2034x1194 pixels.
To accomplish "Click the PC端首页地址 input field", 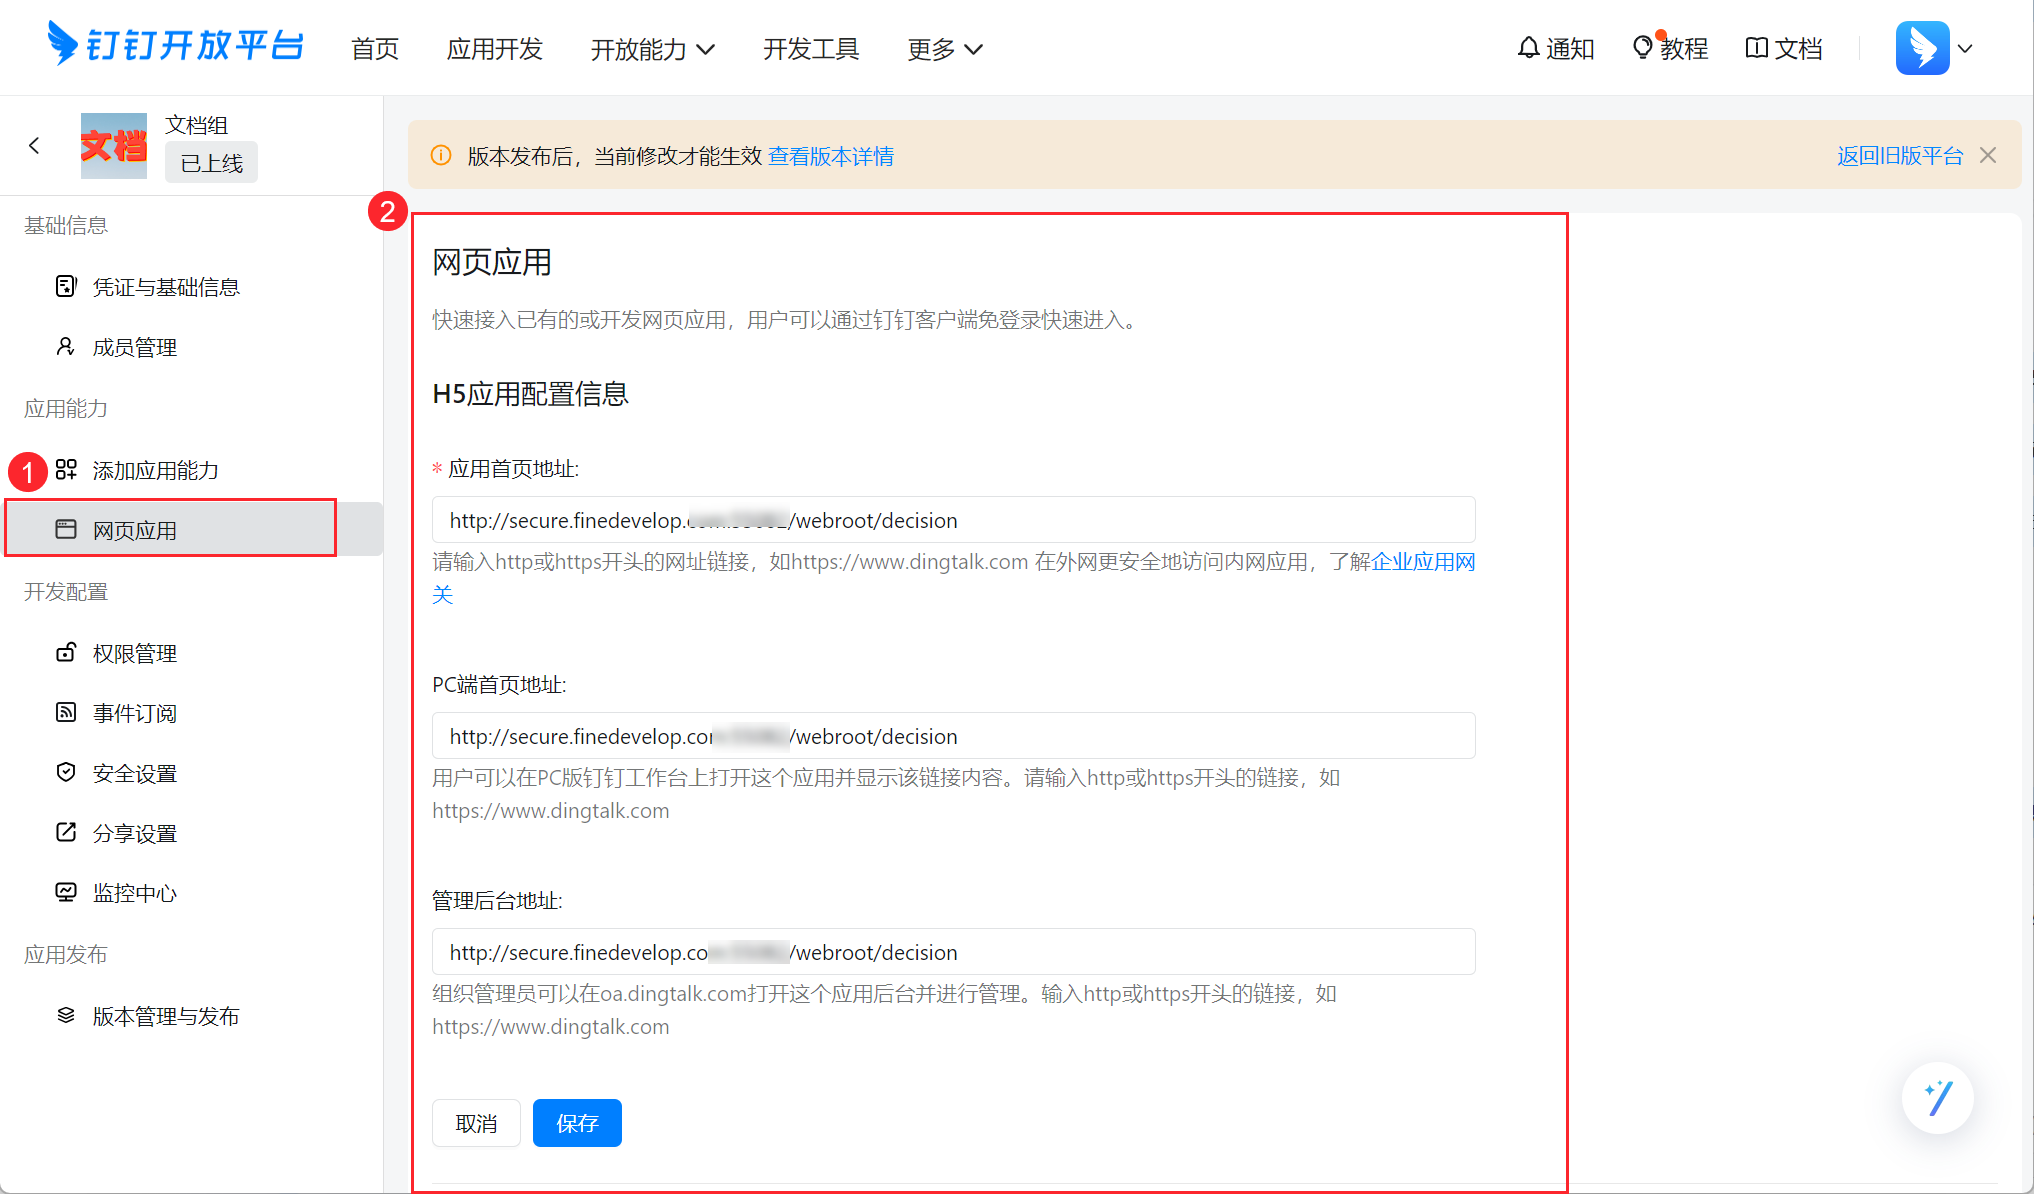I will pyautogui.click(x=953, y=736).
